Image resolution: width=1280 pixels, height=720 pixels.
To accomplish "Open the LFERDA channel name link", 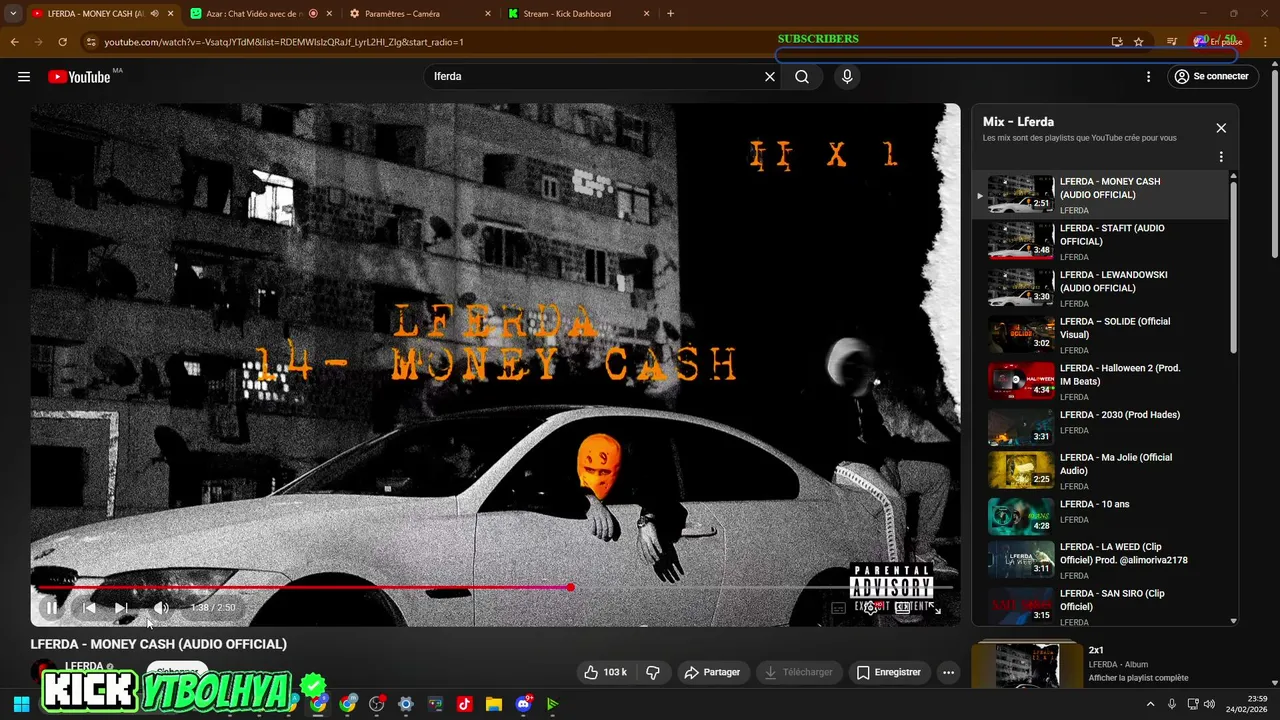I will tap(84, 666).
